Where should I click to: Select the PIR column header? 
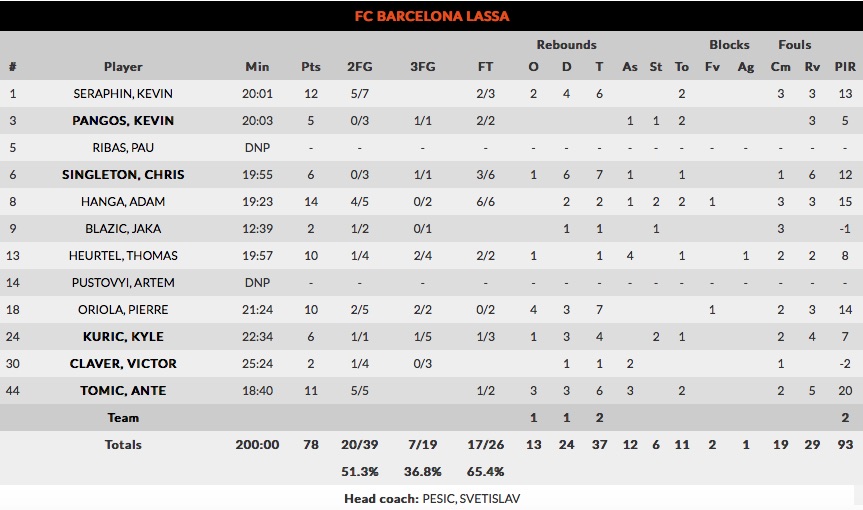[x=845, y=67]
